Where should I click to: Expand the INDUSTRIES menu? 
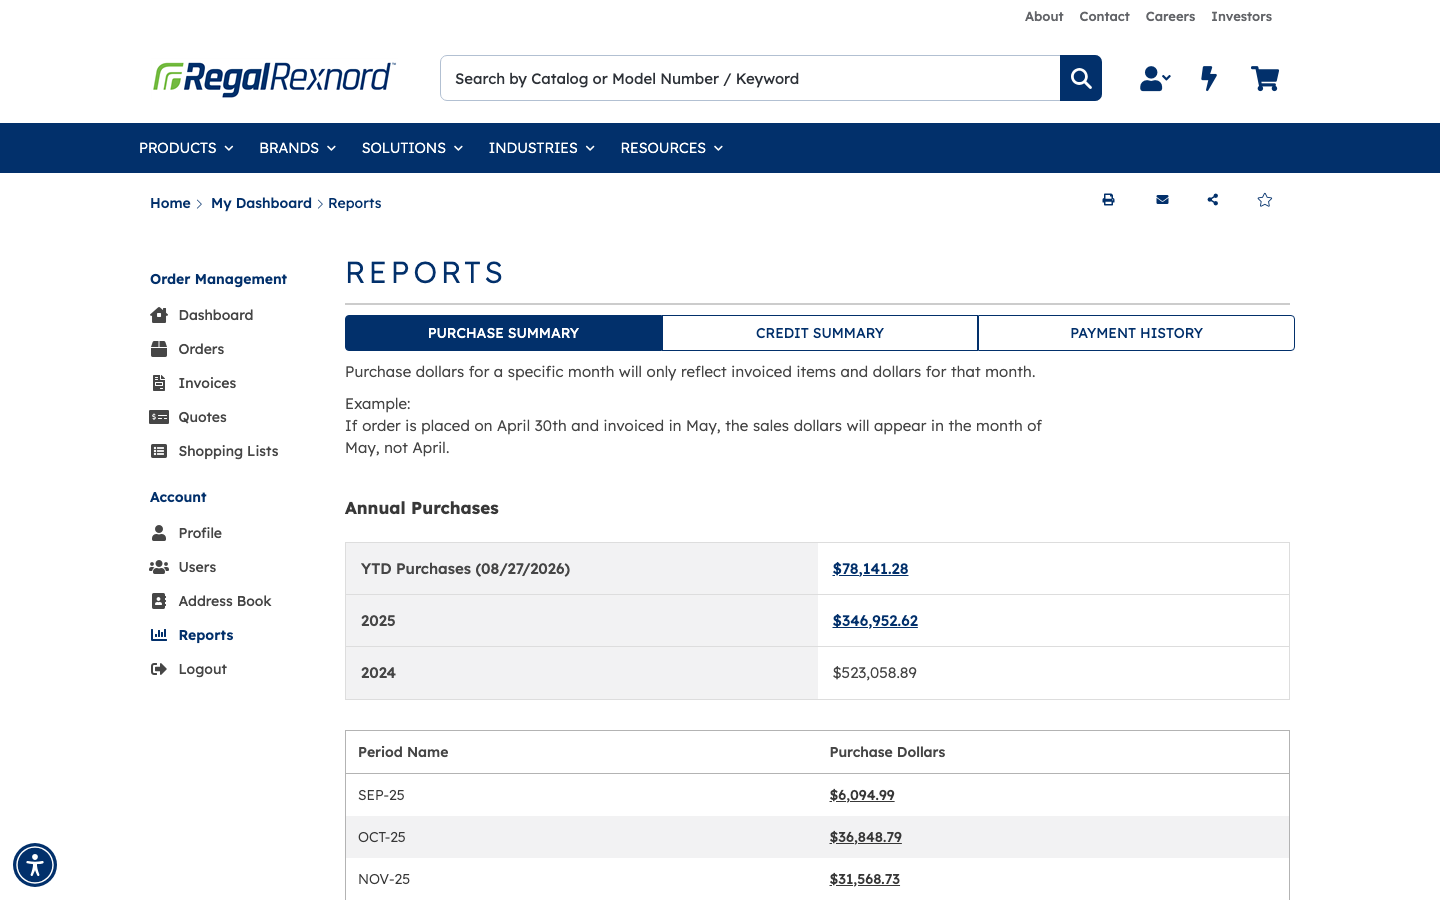pos(541,148)
